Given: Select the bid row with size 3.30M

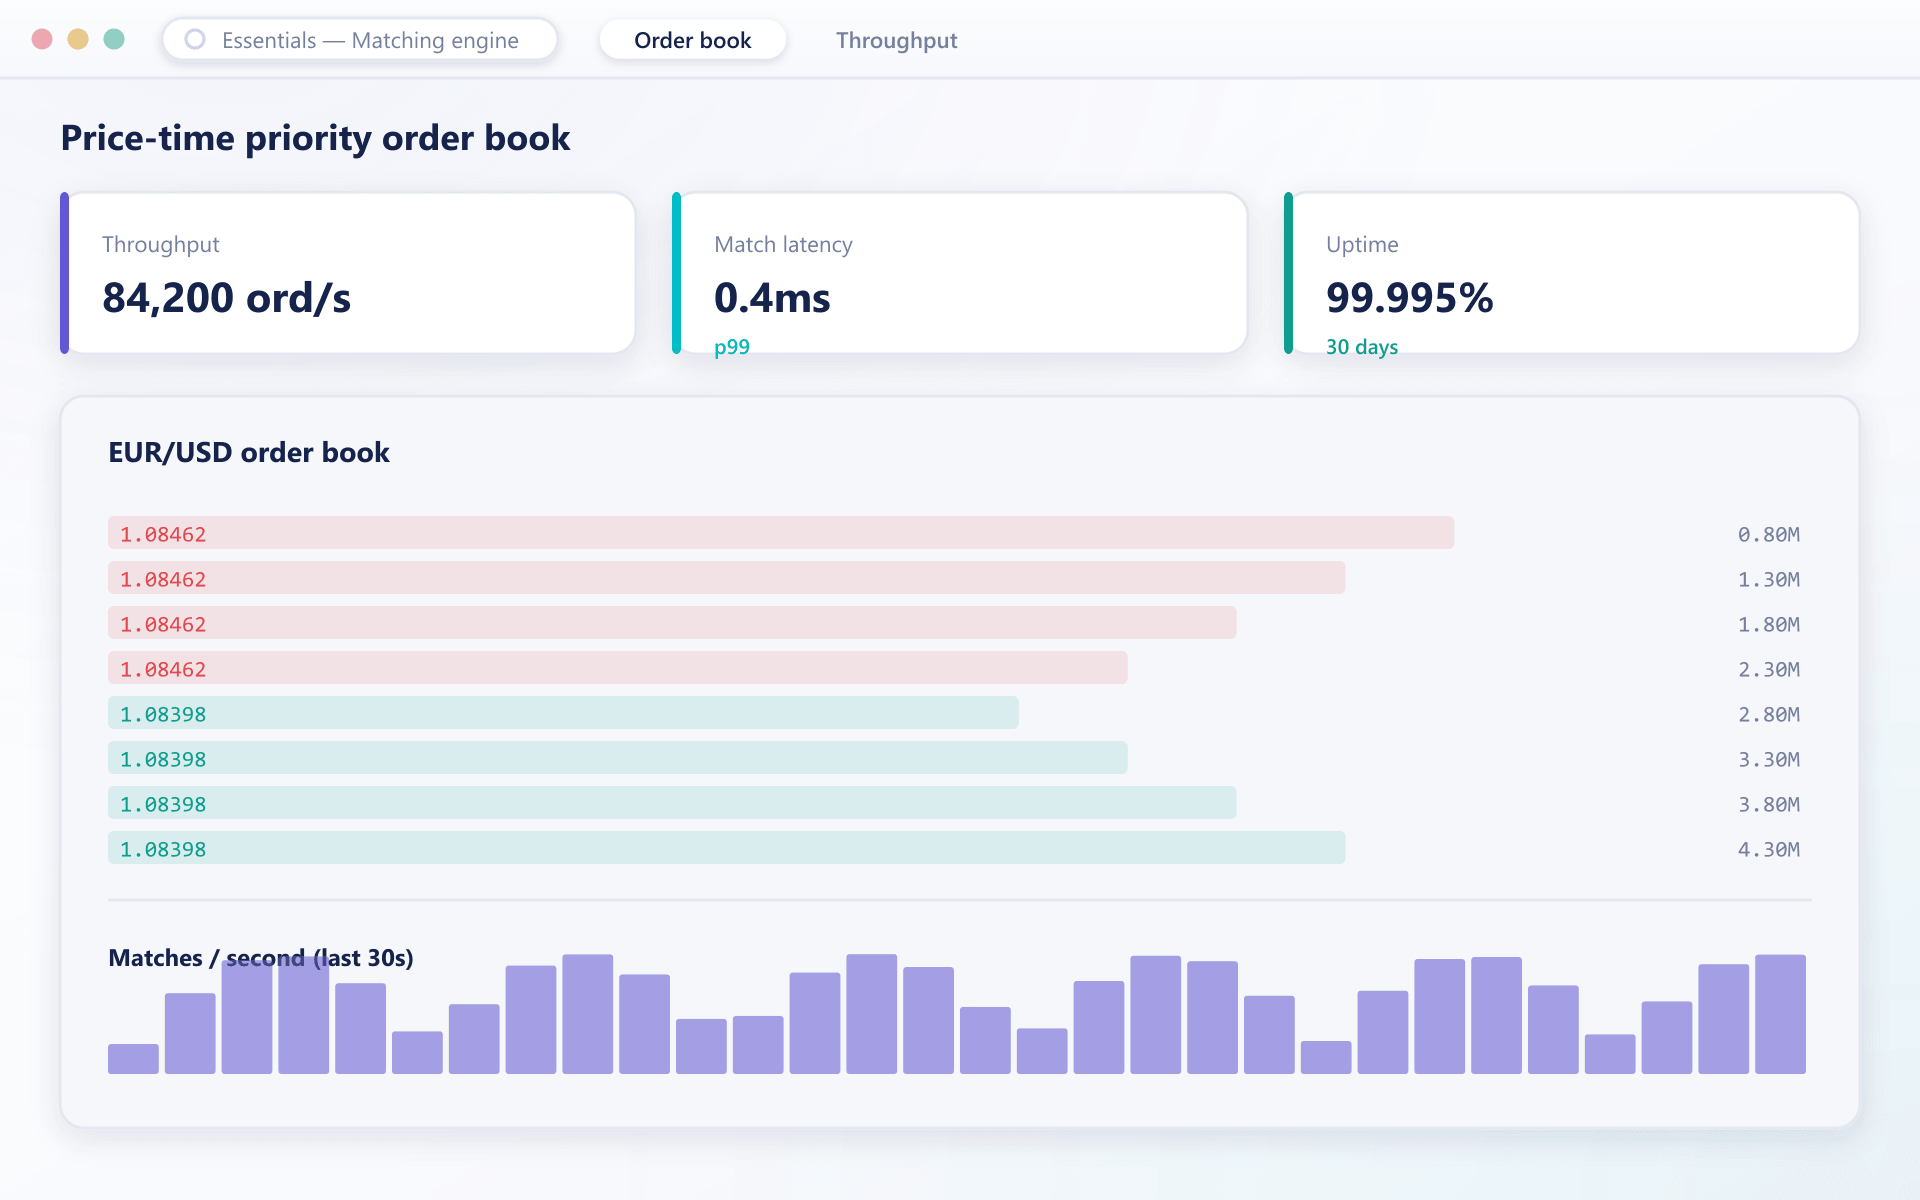Looking at the screenshot, I should 960,758.
